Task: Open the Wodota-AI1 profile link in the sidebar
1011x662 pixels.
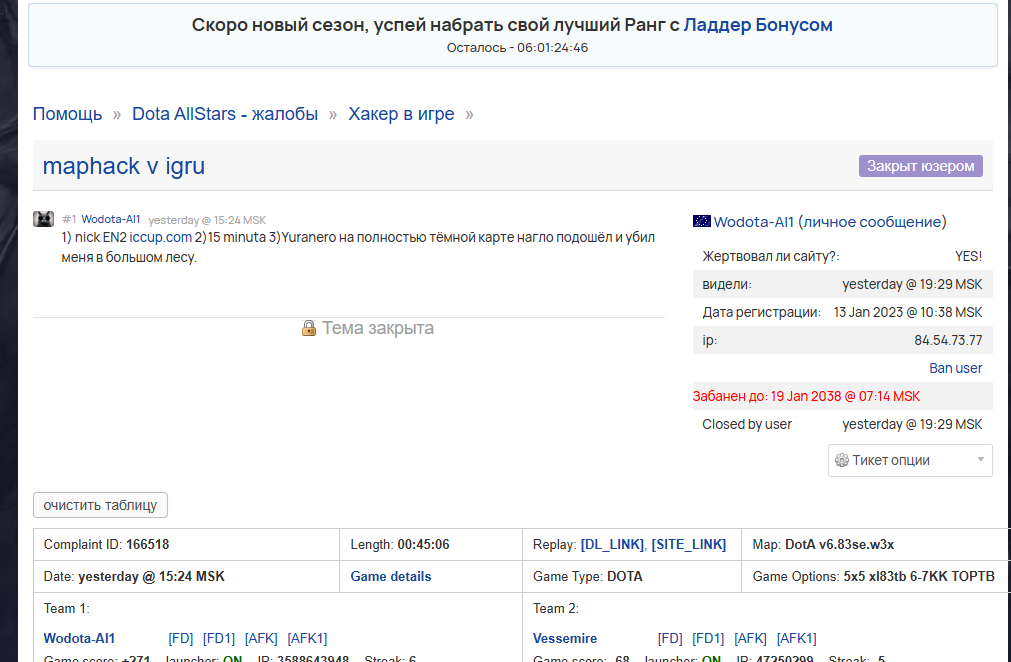Action: tap(753, 222)
